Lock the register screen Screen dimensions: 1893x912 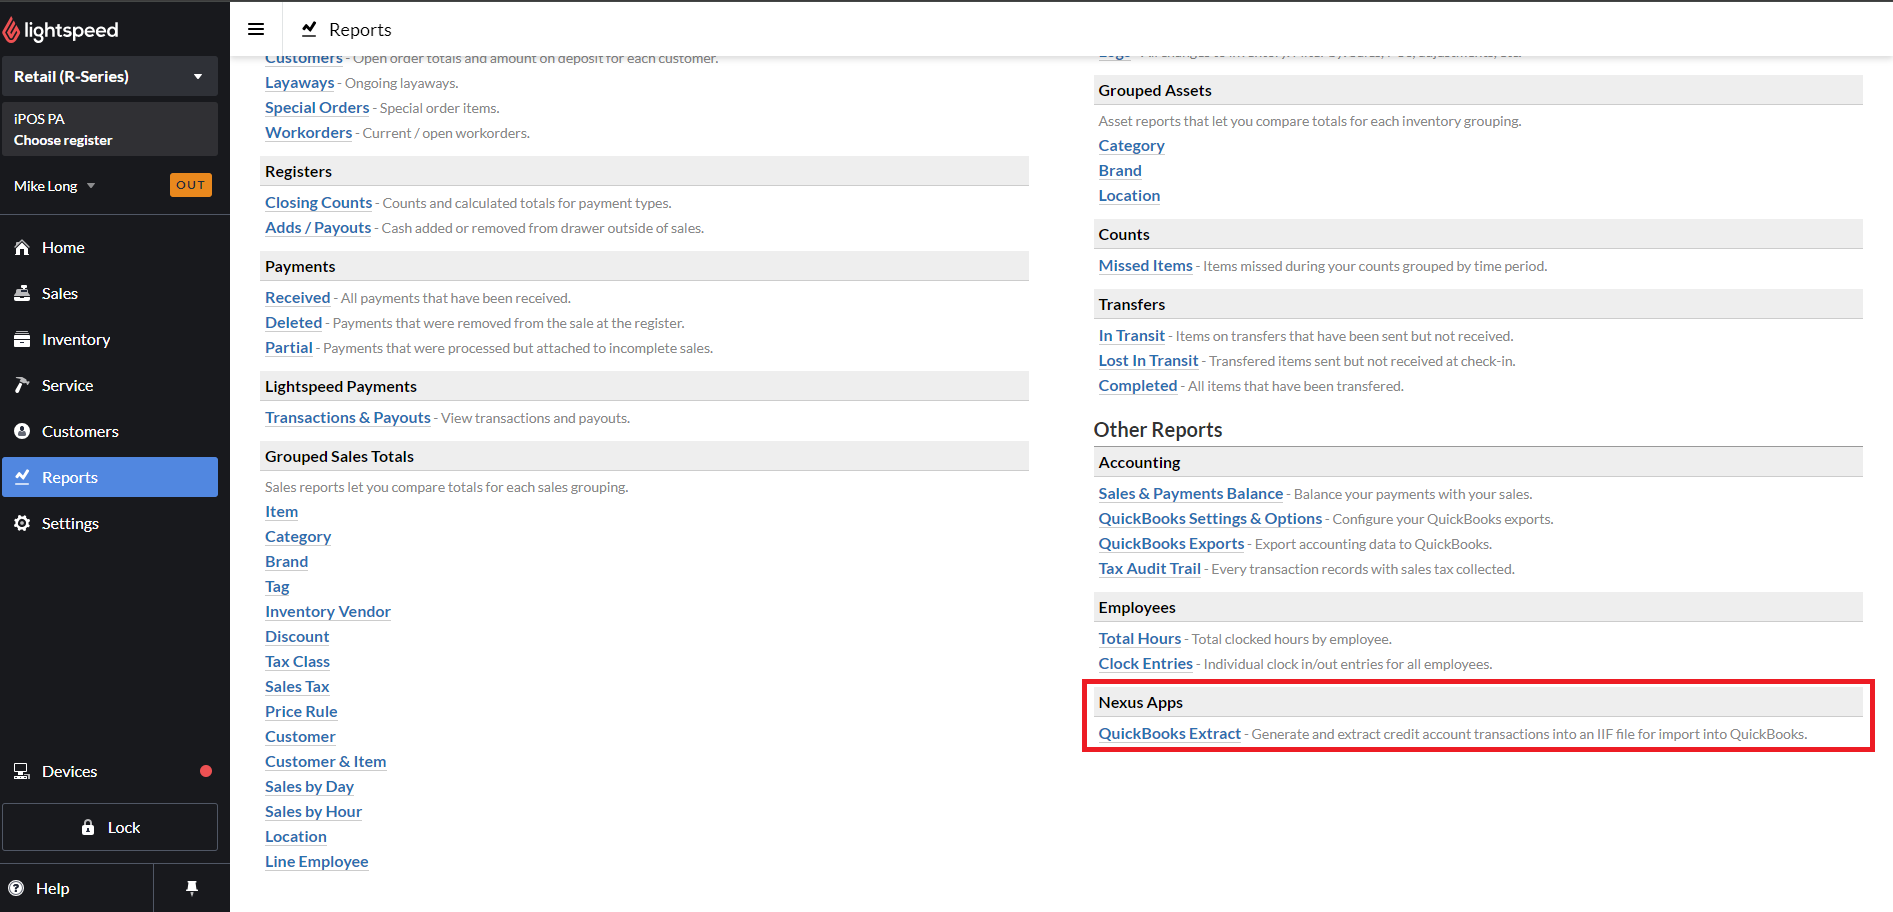click(110, 827)
